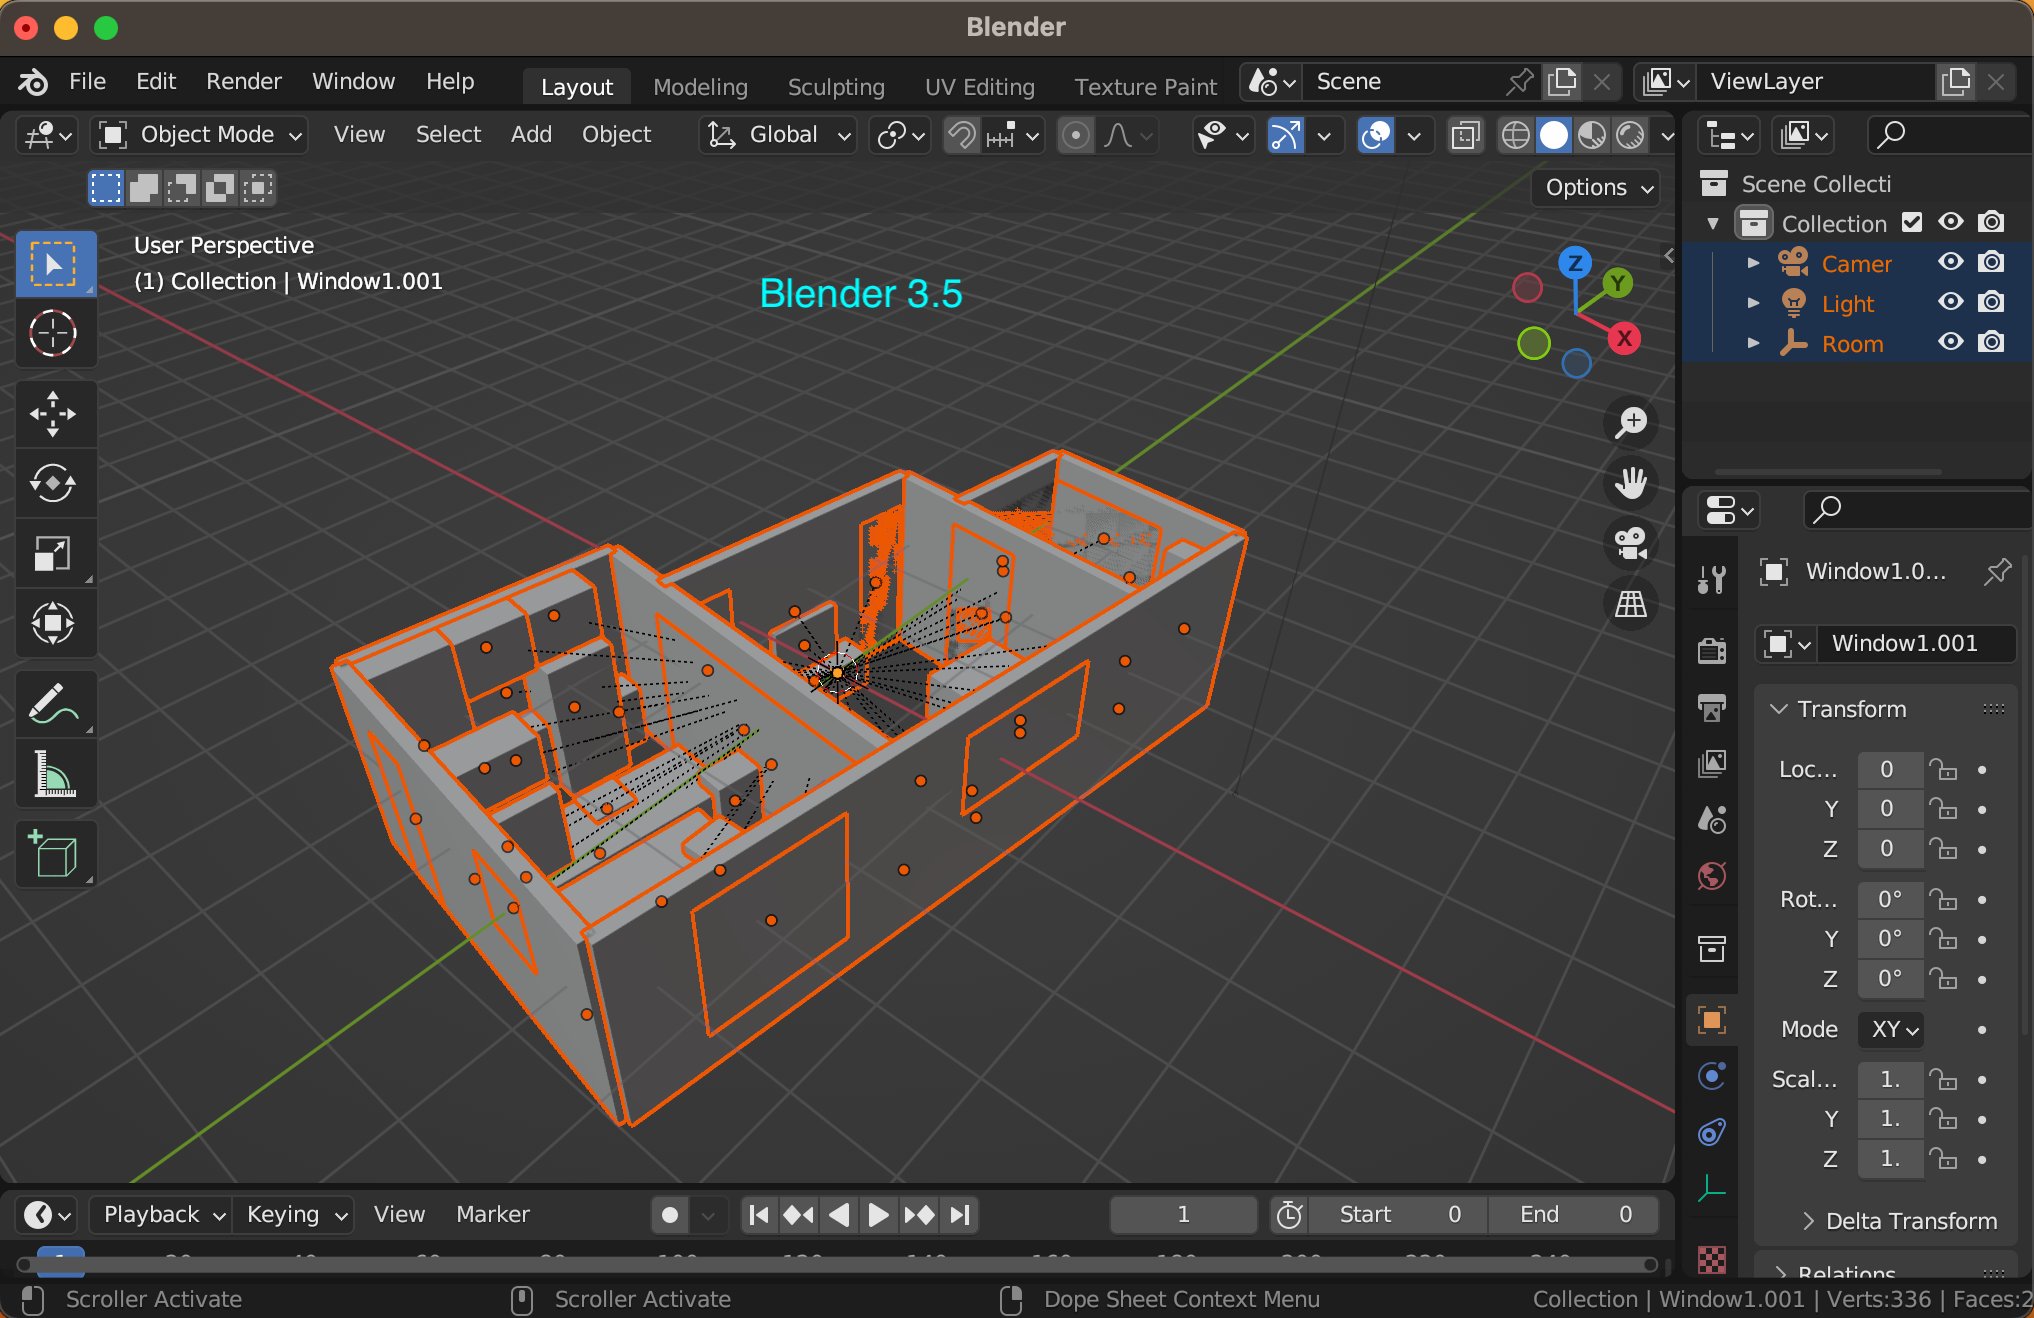
Task: Disable render for the Room object
Action: point(1991,342)
